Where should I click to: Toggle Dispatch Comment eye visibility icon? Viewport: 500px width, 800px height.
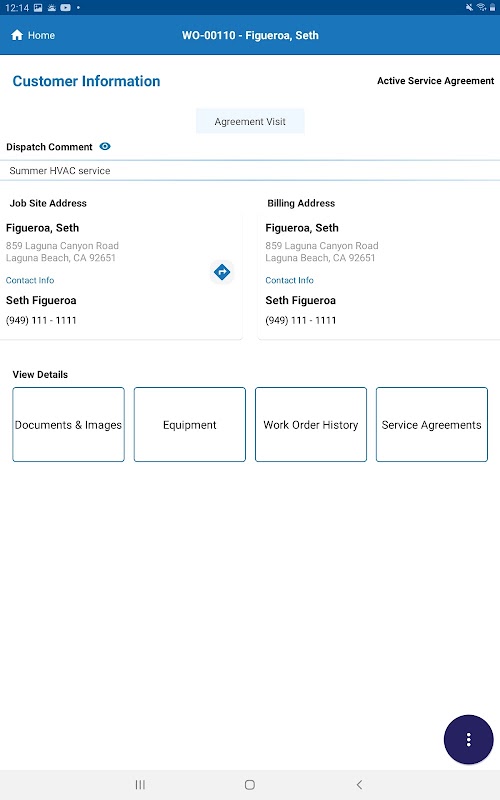pyautogui.click(x=105, y=146)
